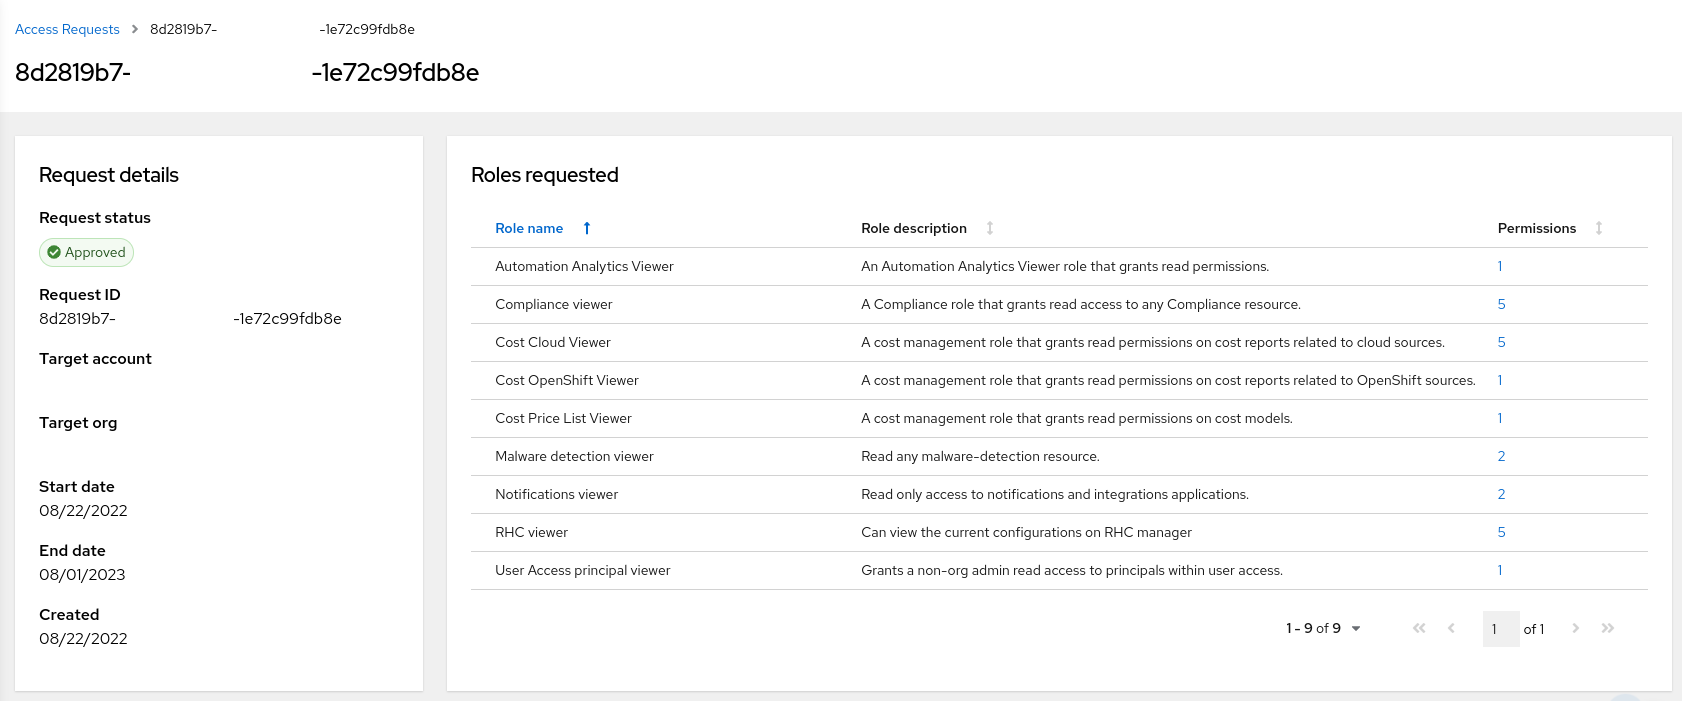
Task: Open permissions count for Compliance viewer
Action: click(x=1501, y=304)
